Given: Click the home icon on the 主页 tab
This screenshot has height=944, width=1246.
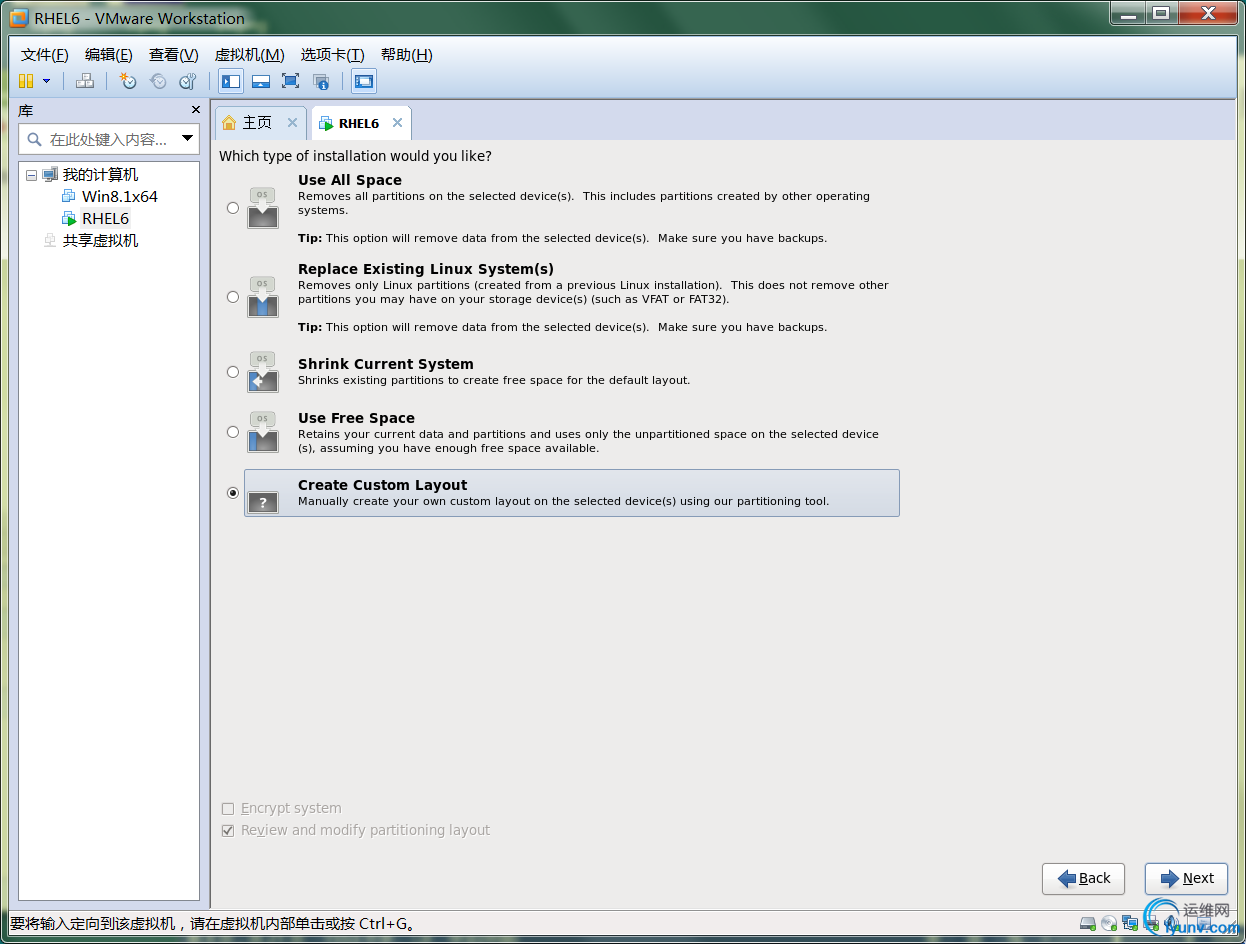Looking at the screenshot, I should coord(229,122).
